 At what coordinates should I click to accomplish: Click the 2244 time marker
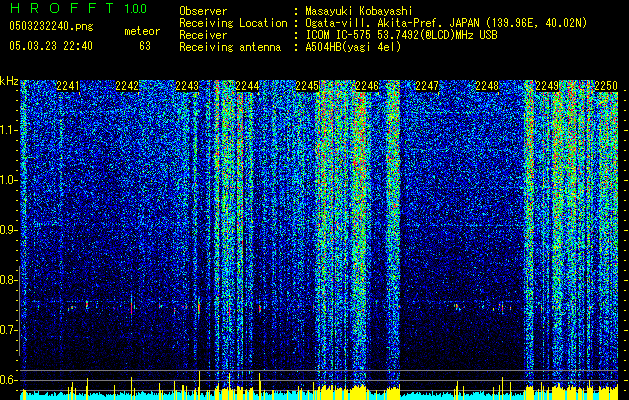[x=247, y=85]
